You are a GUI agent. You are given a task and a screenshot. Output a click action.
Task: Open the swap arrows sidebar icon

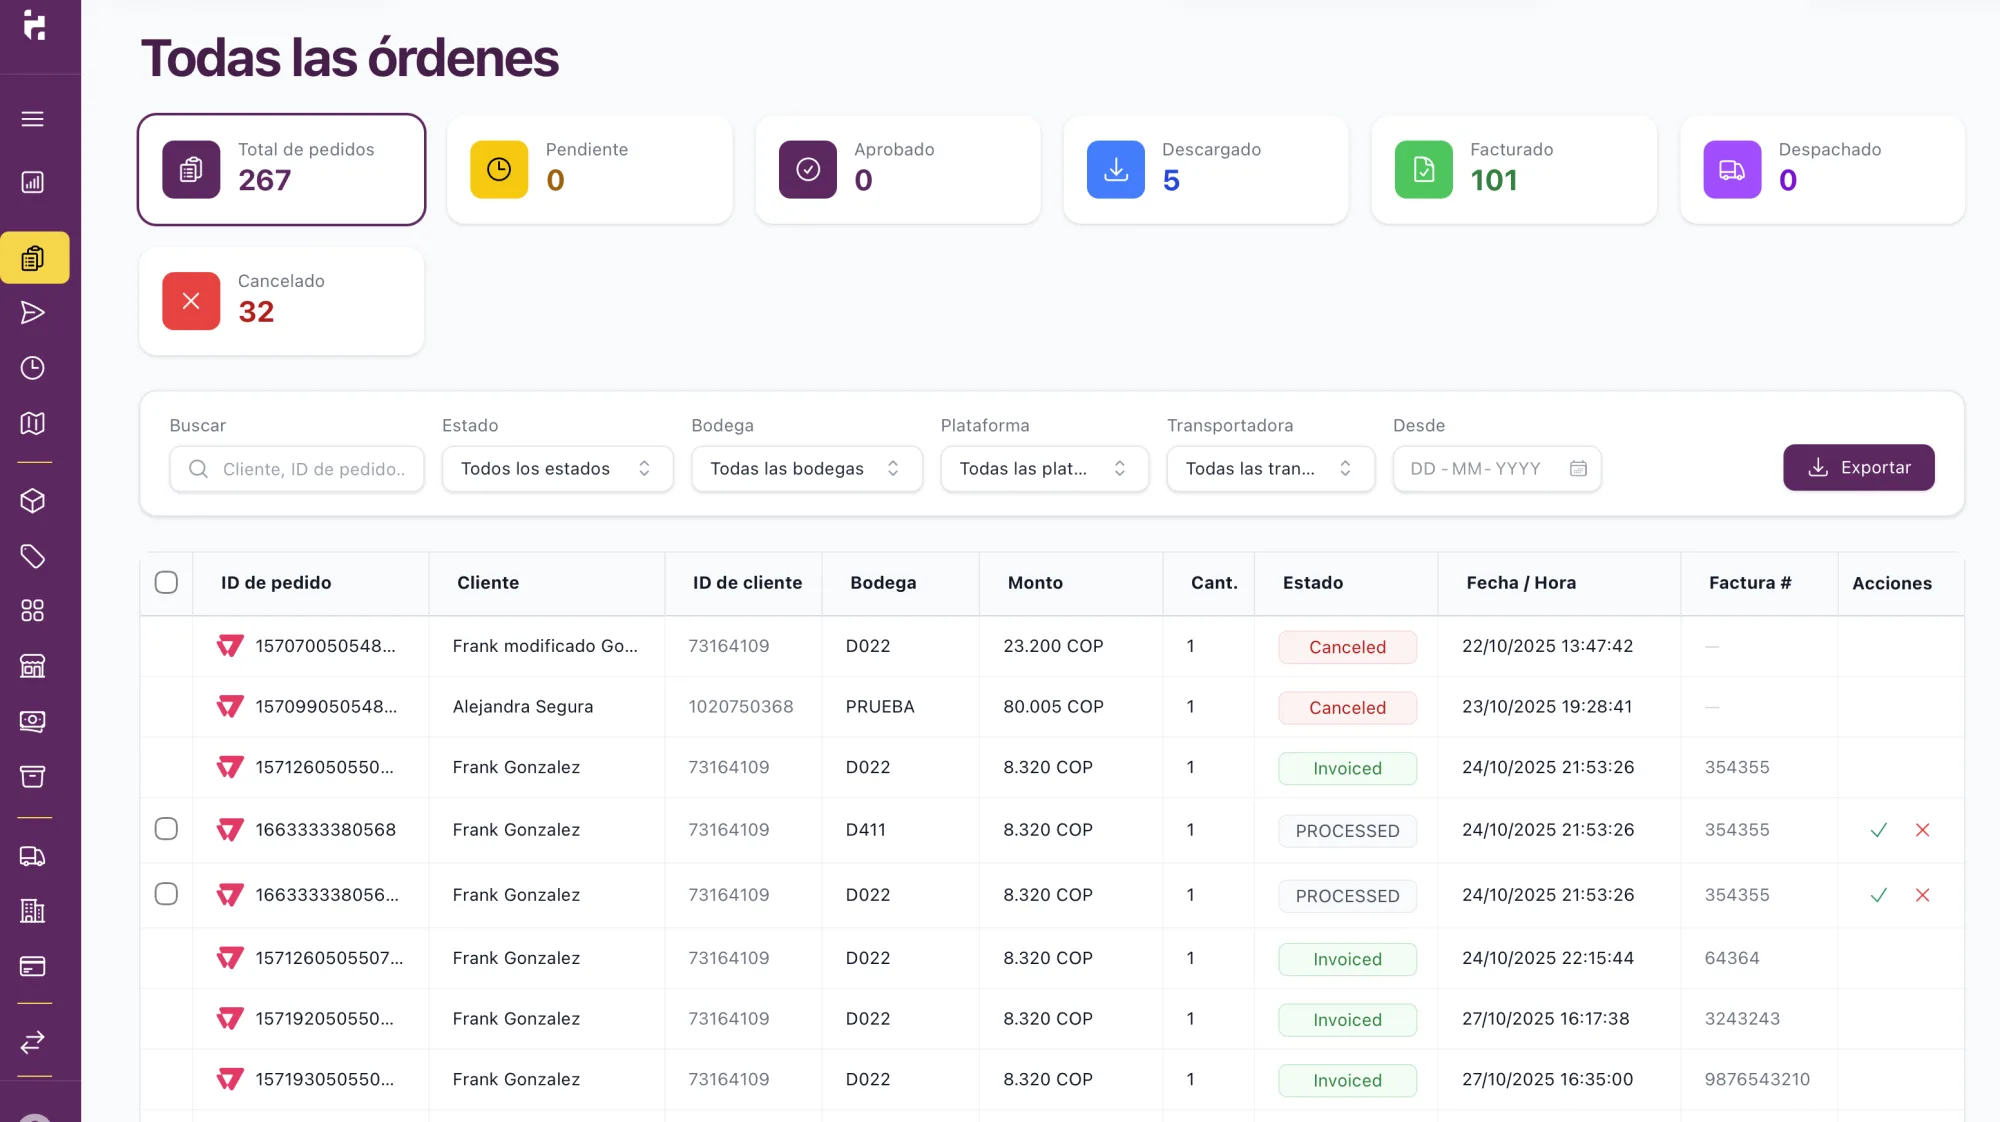click(33, 1042)
